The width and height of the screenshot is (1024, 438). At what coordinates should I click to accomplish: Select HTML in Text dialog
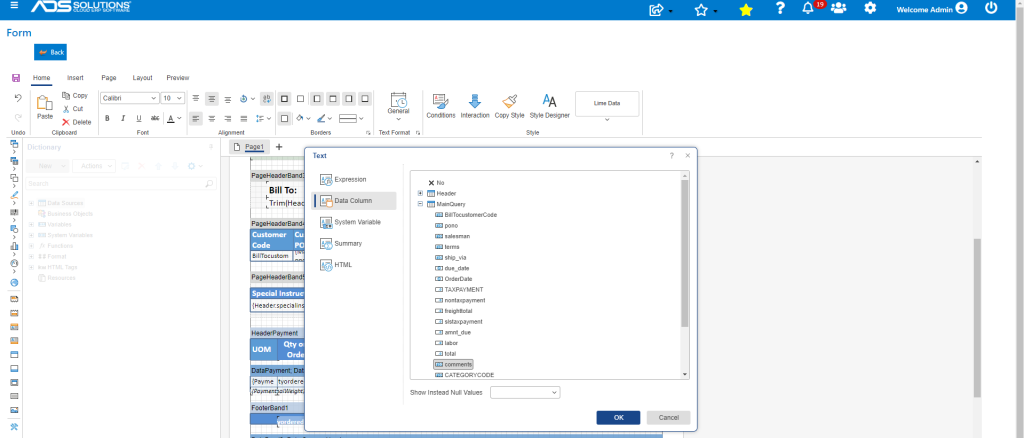click(x=355, y=265)
